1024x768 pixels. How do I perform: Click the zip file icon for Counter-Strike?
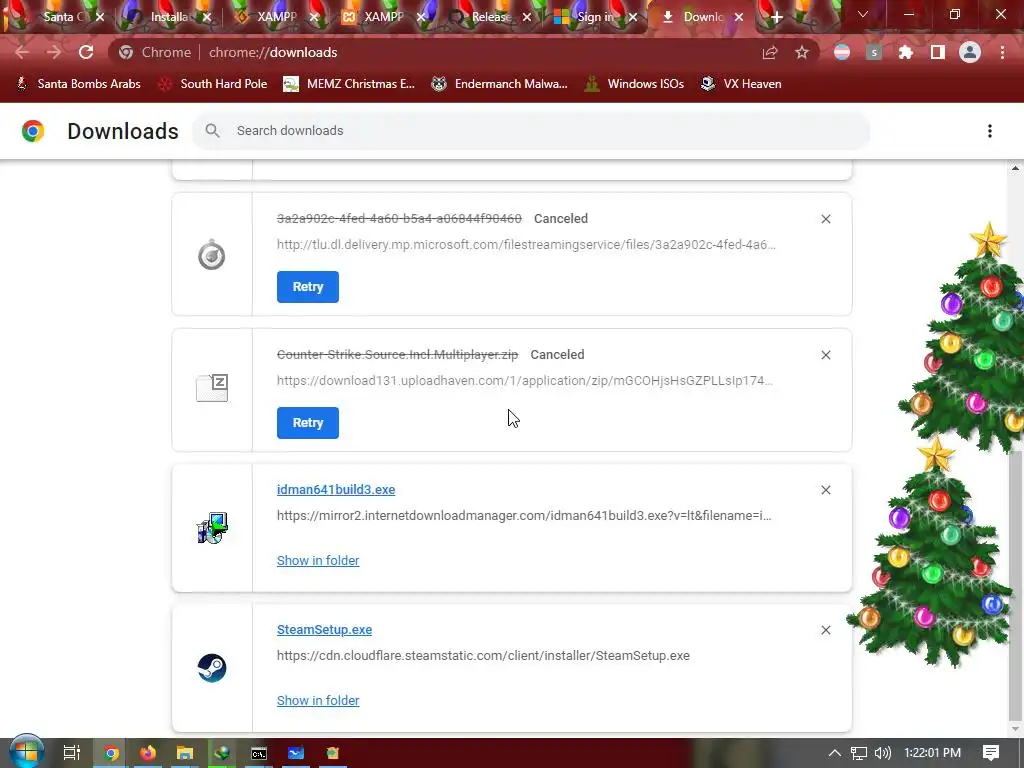212,388
